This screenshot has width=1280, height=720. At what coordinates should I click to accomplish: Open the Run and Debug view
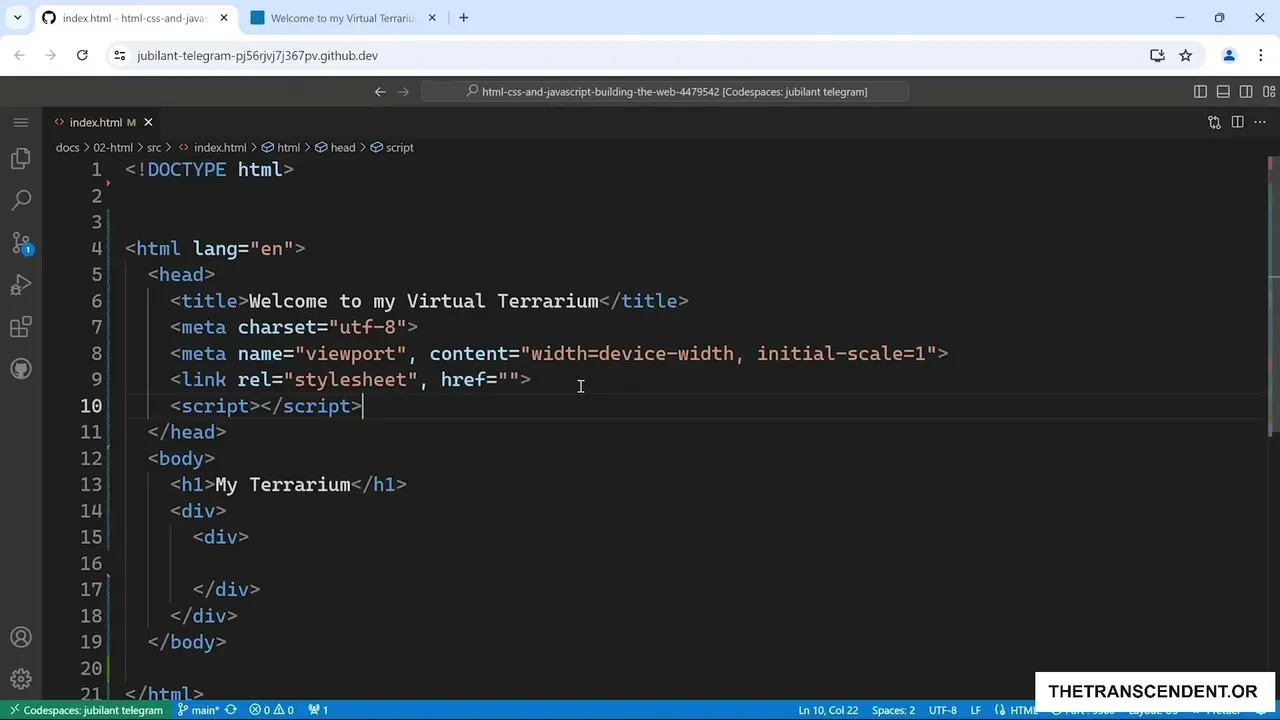coord(21,285)
